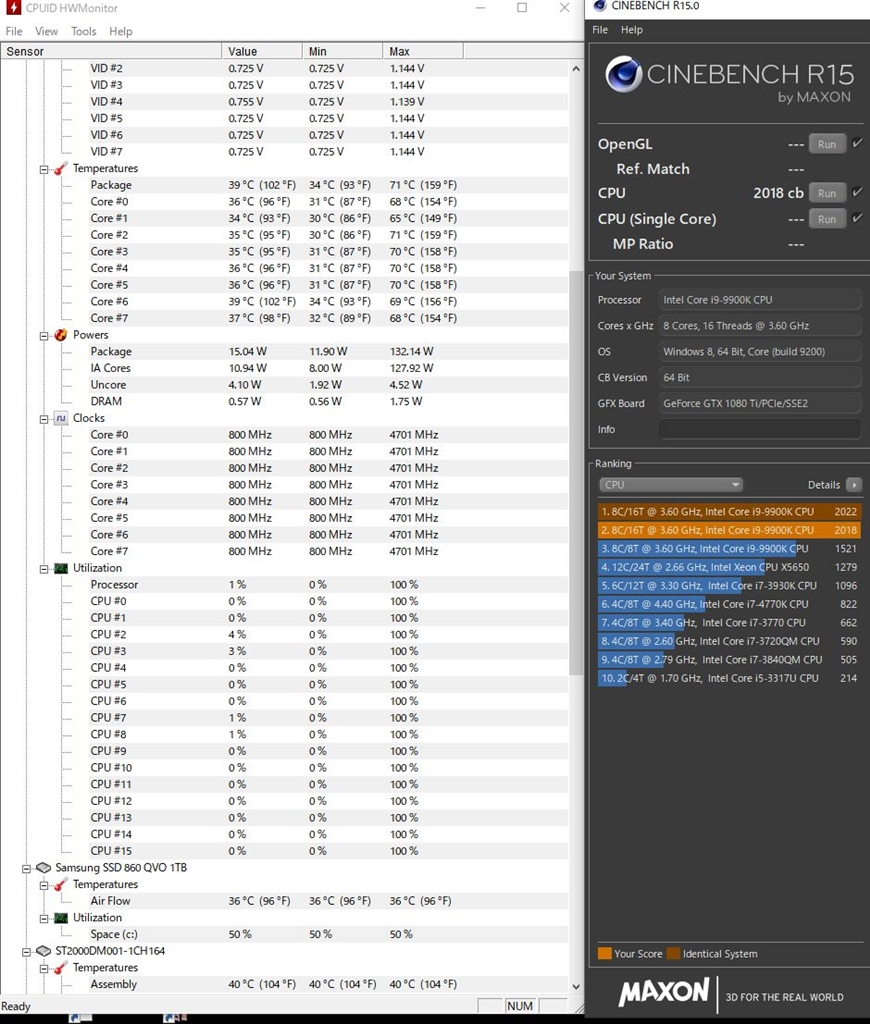Open HWMonitor Tools menu
Screen dimensions: 870x1024
[84, 31]
